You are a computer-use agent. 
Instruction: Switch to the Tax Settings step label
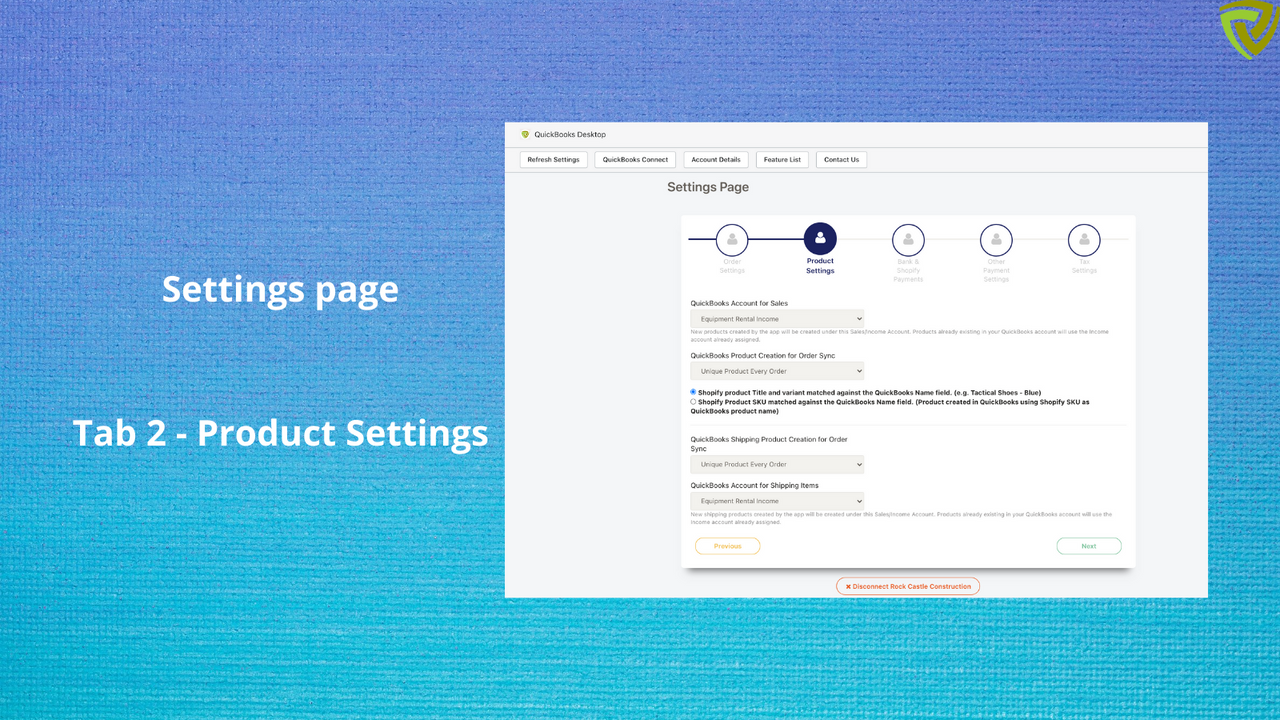(x=1084, y=266)
